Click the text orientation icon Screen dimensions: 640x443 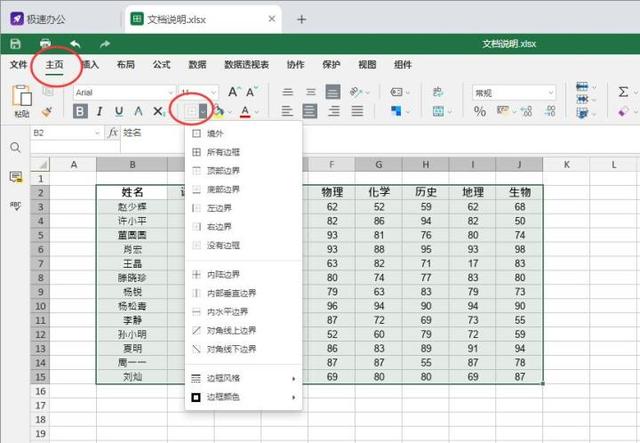pos(356,92)
